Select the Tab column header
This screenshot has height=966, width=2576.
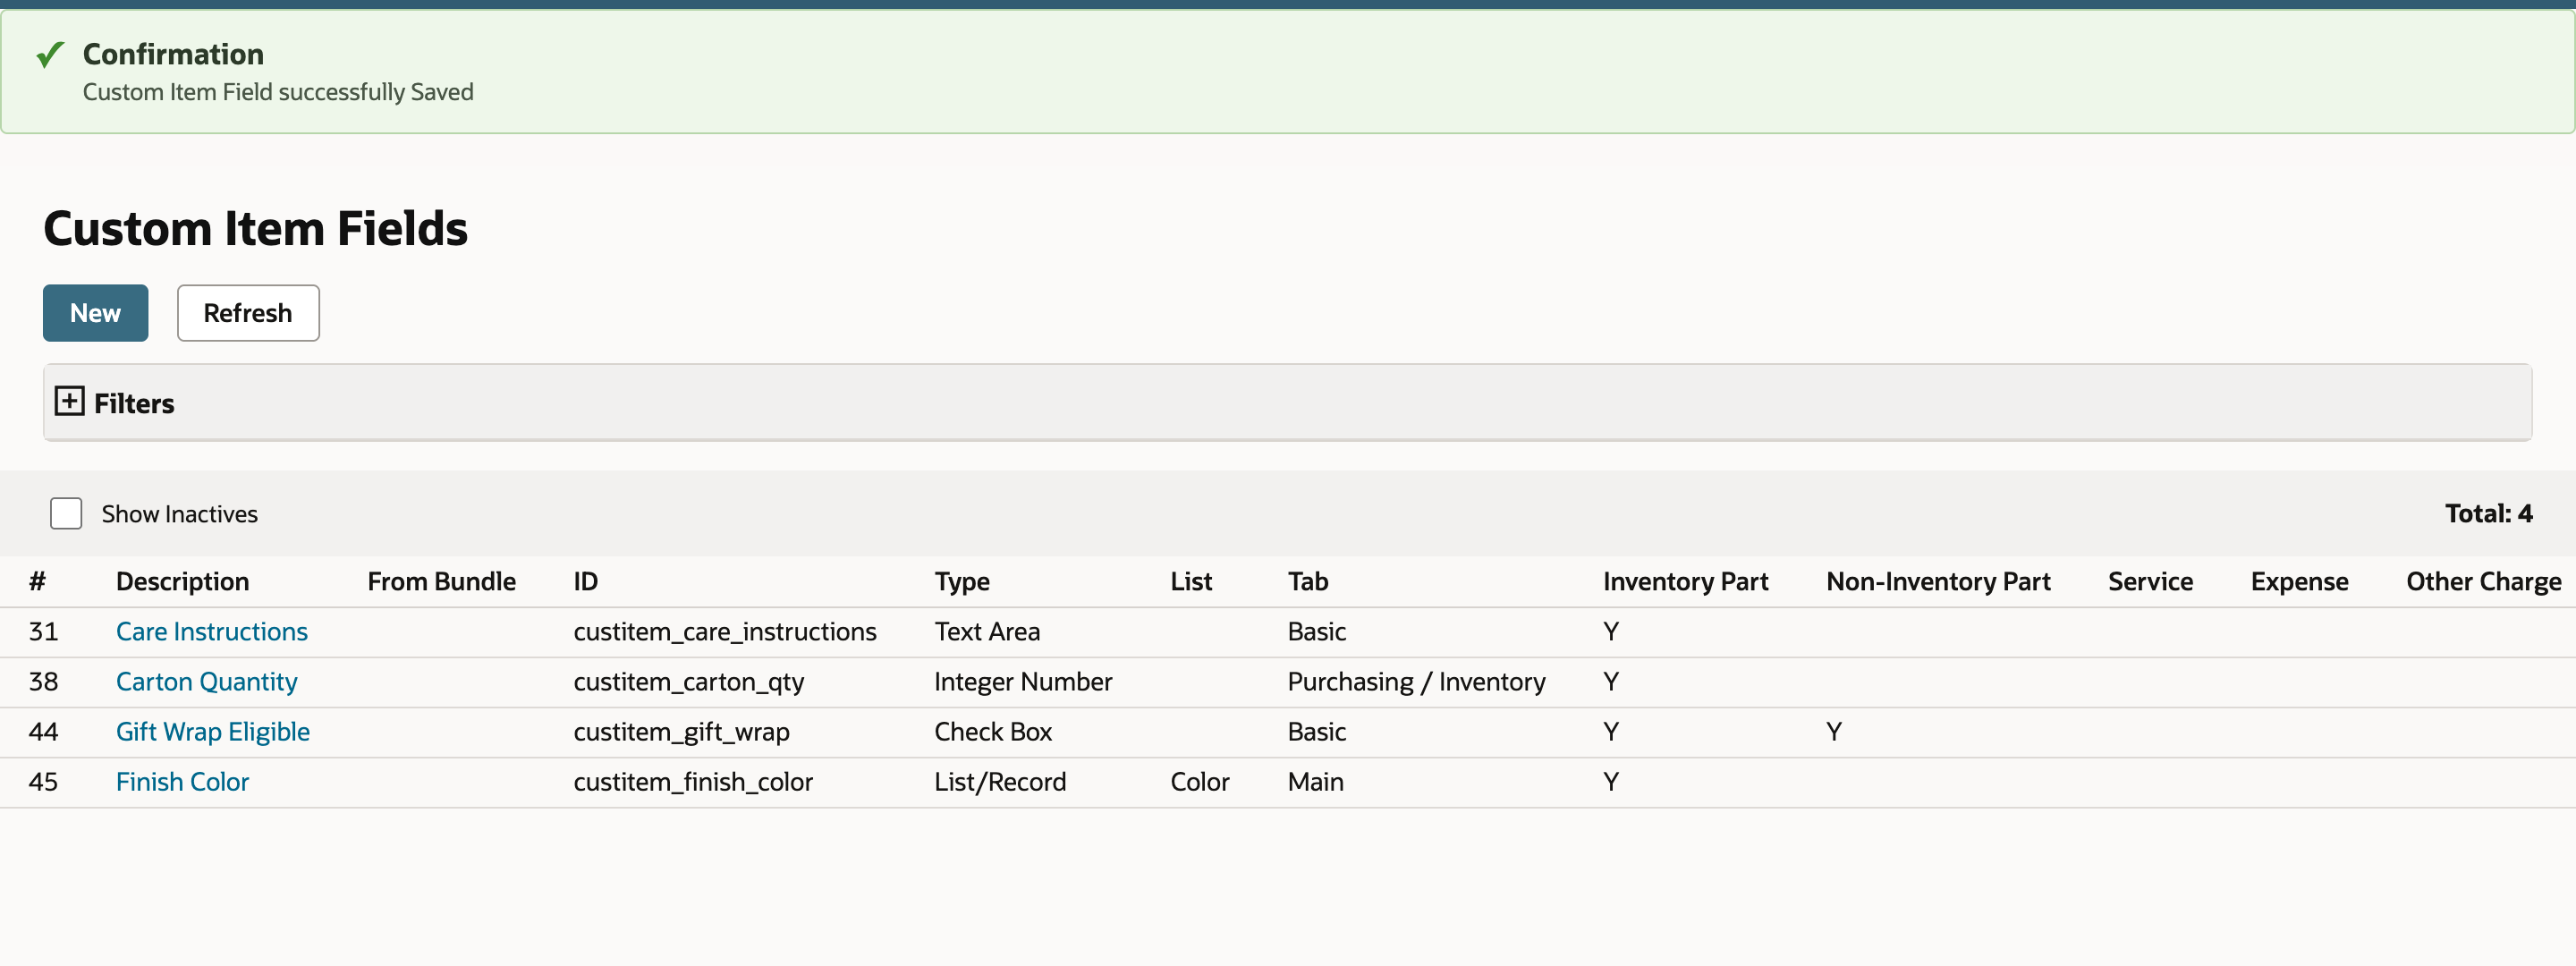pyautogui.click(x=1308, y=582)
